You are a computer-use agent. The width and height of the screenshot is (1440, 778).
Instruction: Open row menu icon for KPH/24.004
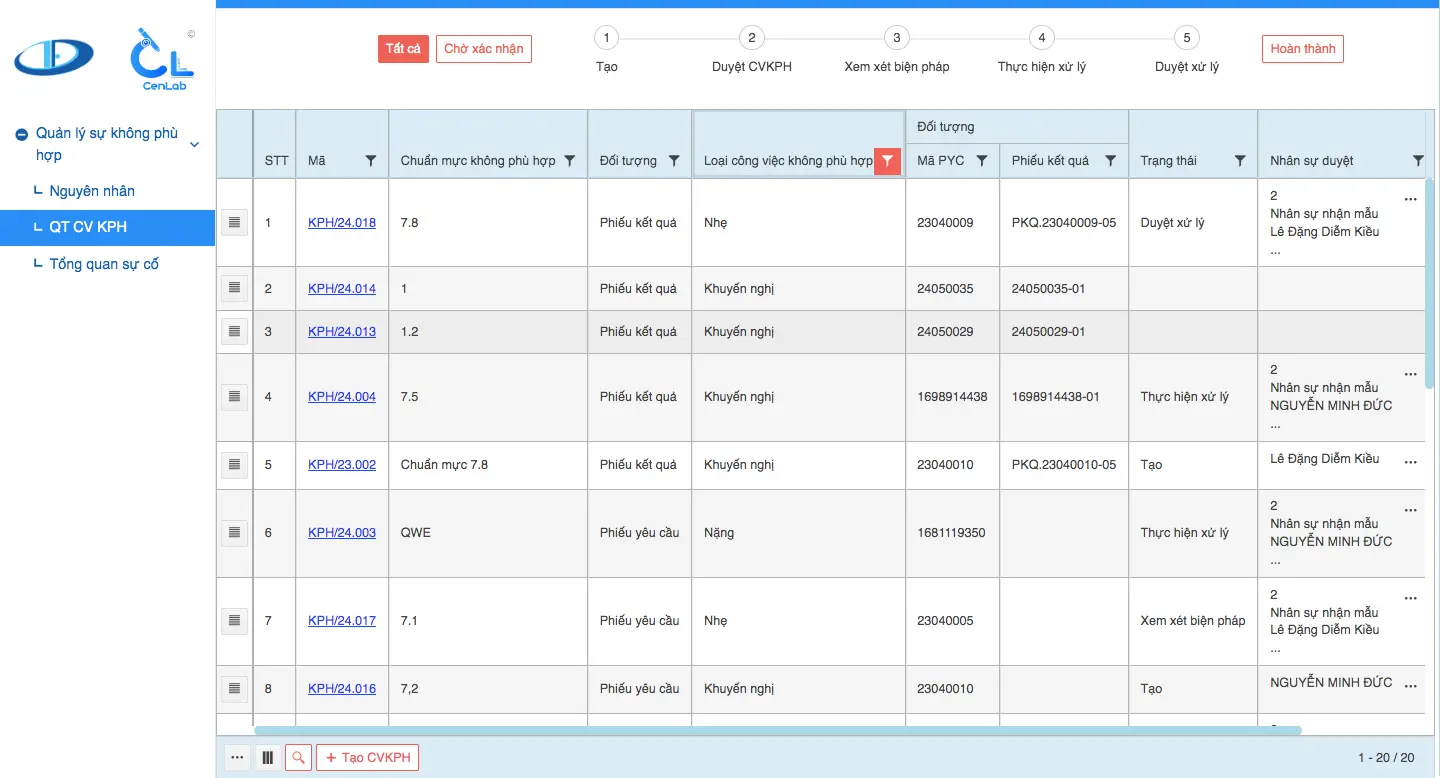[x=234, y=397]
